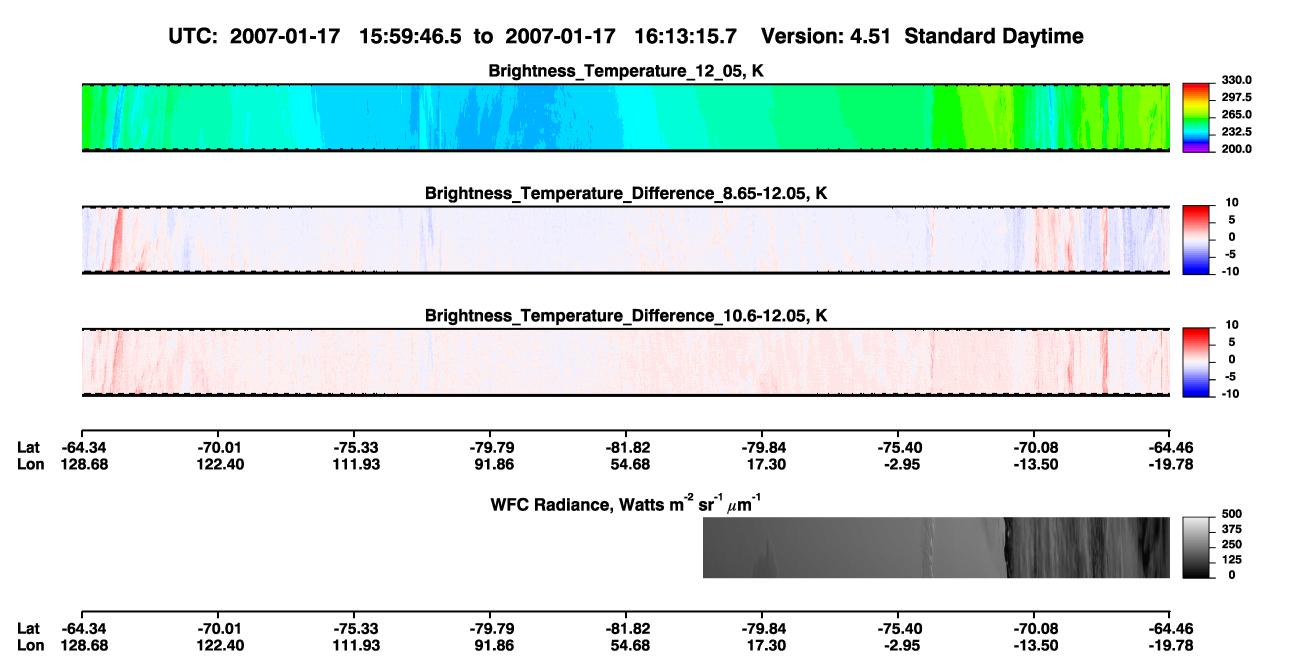Click the grayscale WFC Radiance colorbar

1196,547
